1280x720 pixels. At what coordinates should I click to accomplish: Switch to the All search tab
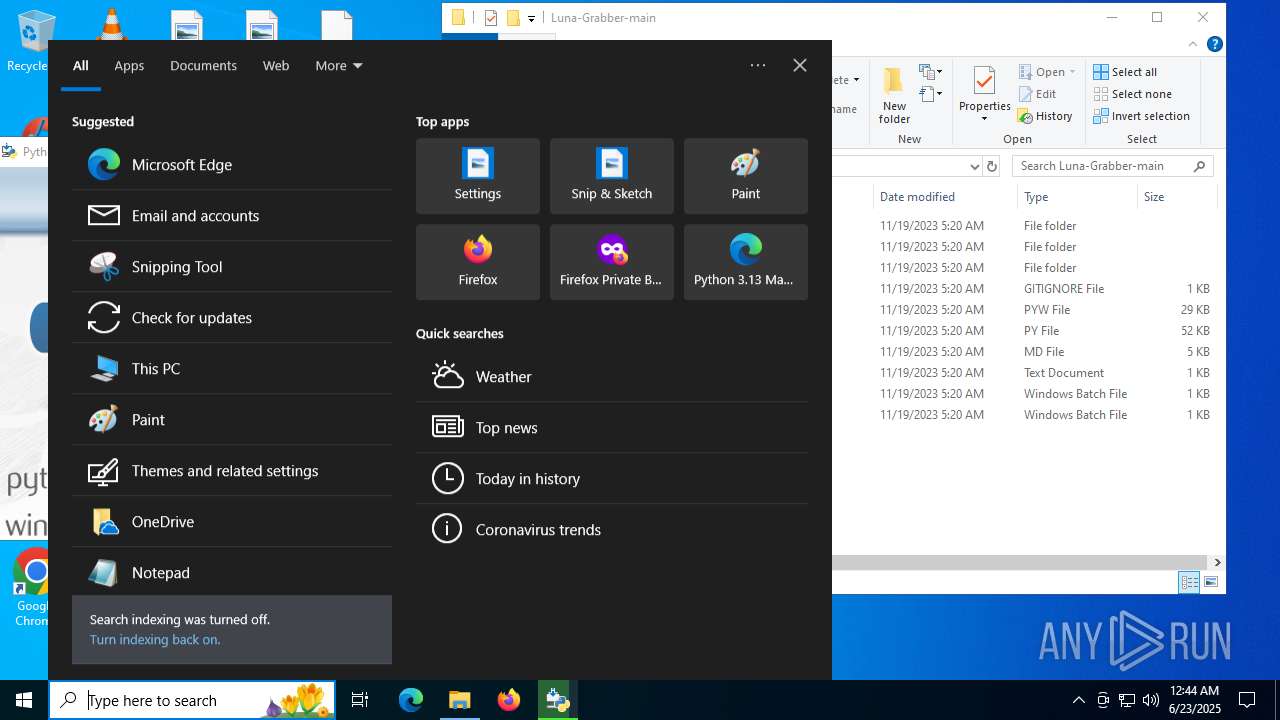(81, 66)
